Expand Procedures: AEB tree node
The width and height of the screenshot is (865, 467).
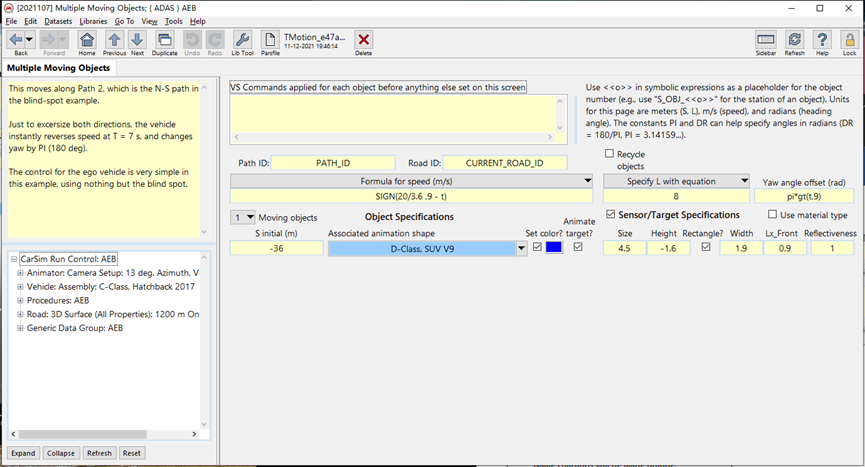(x=20, y=300)
